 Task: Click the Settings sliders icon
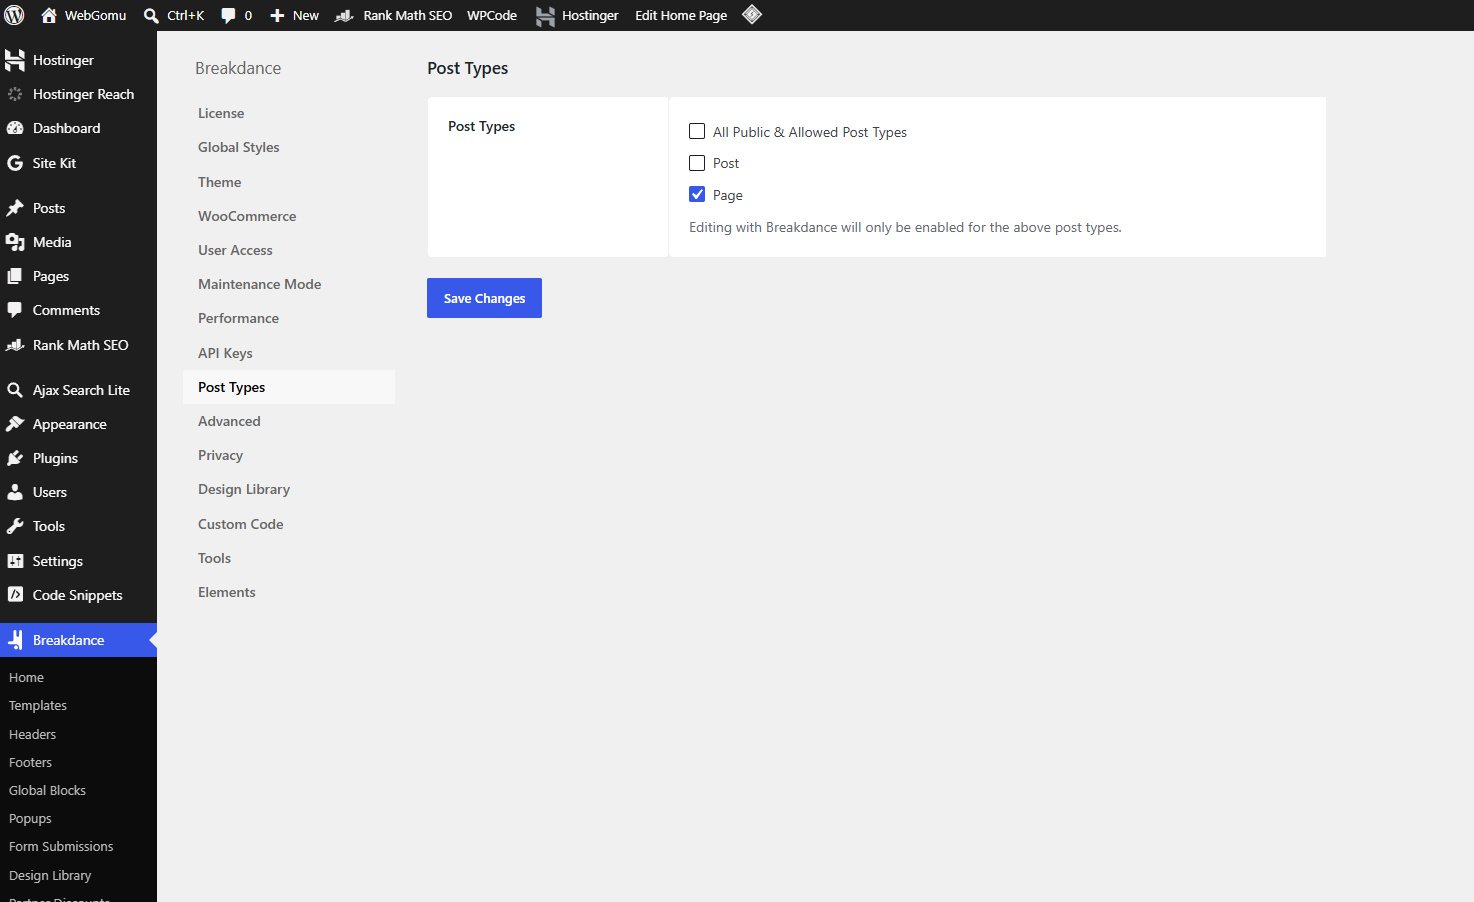tap(15, 561)
